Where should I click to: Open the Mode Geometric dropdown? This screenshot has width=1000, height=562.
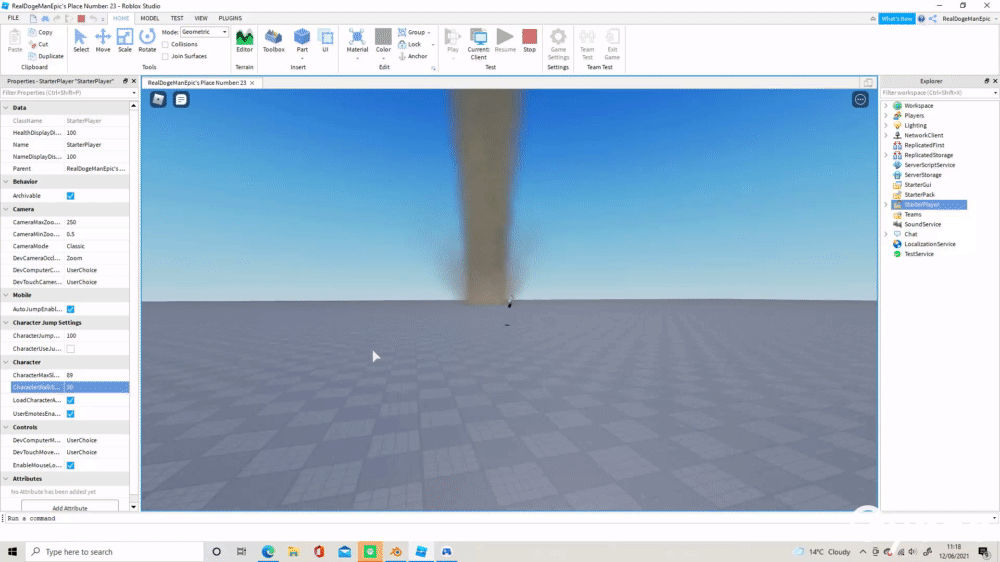(x=204, y=32)
